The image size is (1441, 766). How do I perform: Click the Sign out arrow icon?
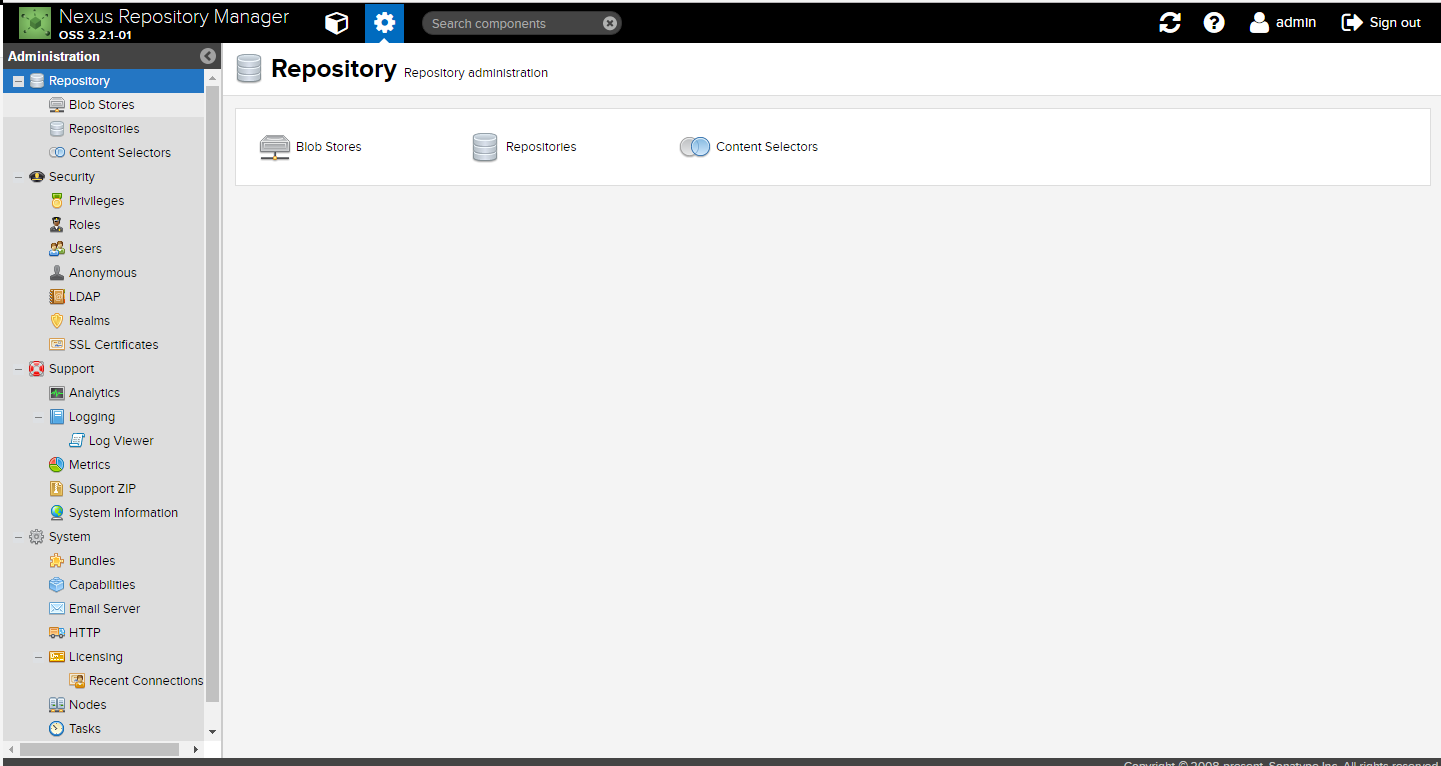pyautogui.click(x=1352, y=22)
